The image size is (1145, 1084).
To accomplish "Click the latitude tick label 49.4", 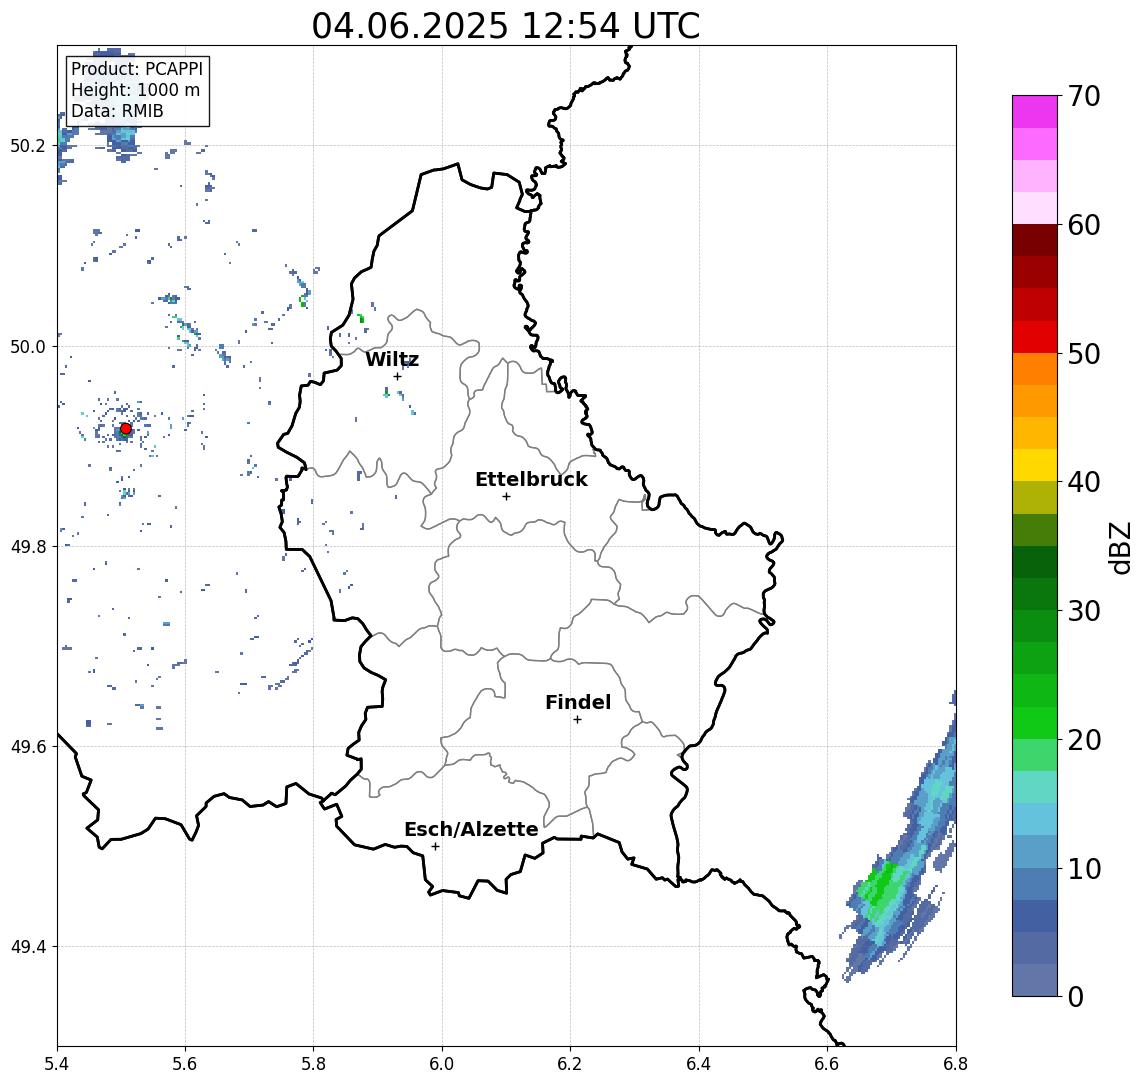I will [x=27, y=947].
